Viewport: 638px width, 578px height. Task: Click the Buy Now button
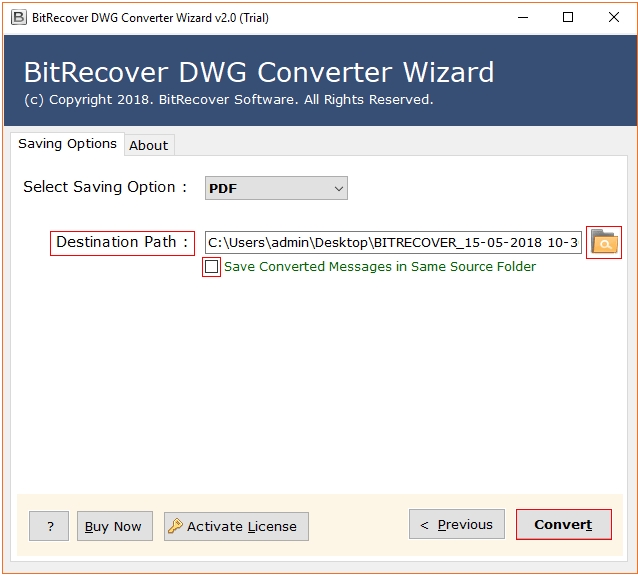pyautogui.click(x=115, y=526)
